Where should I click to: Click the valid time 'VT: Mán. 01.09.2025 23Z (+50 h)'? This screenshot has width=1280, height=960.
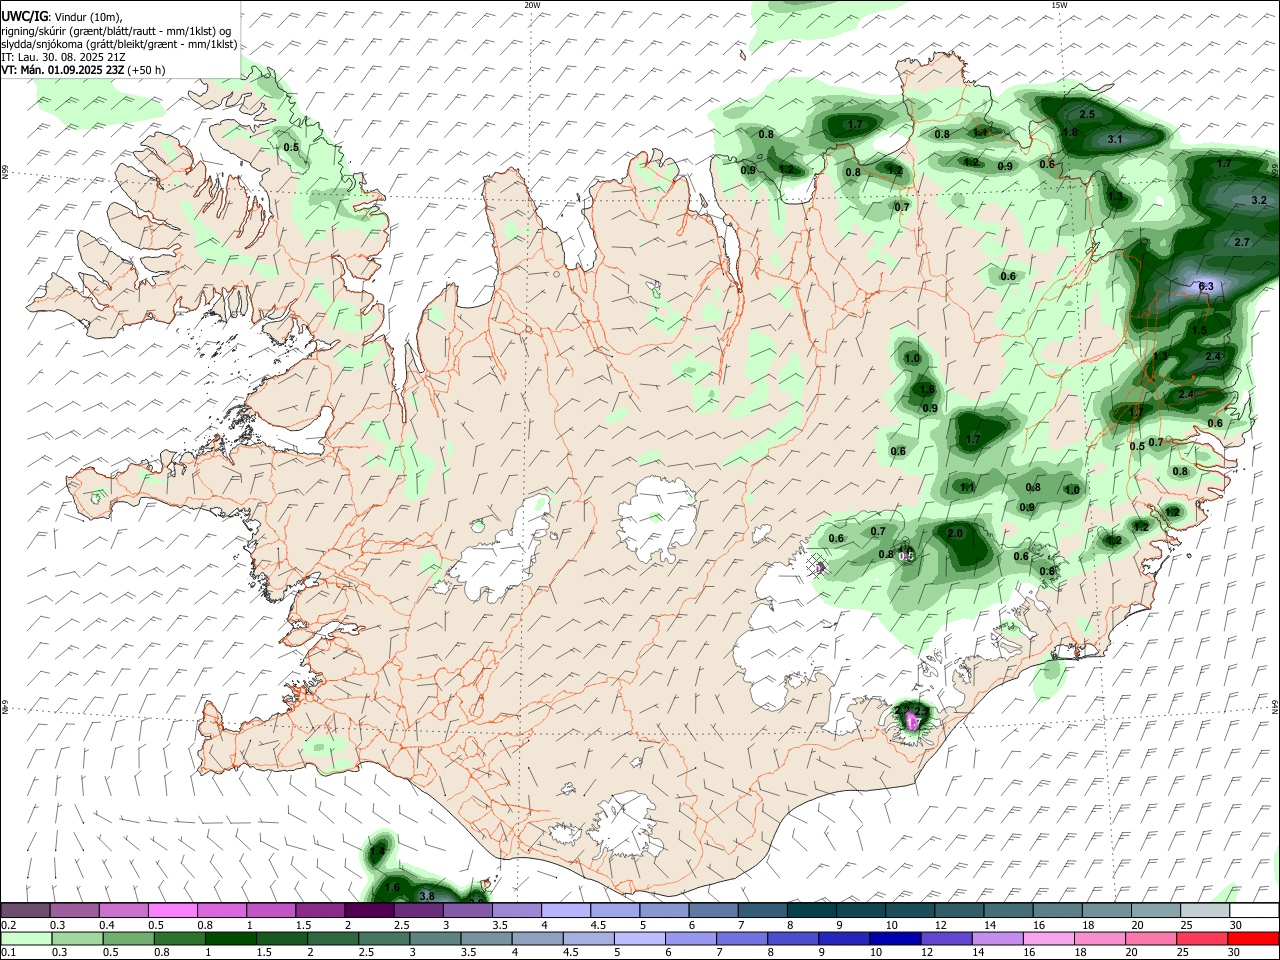point(83,70)
